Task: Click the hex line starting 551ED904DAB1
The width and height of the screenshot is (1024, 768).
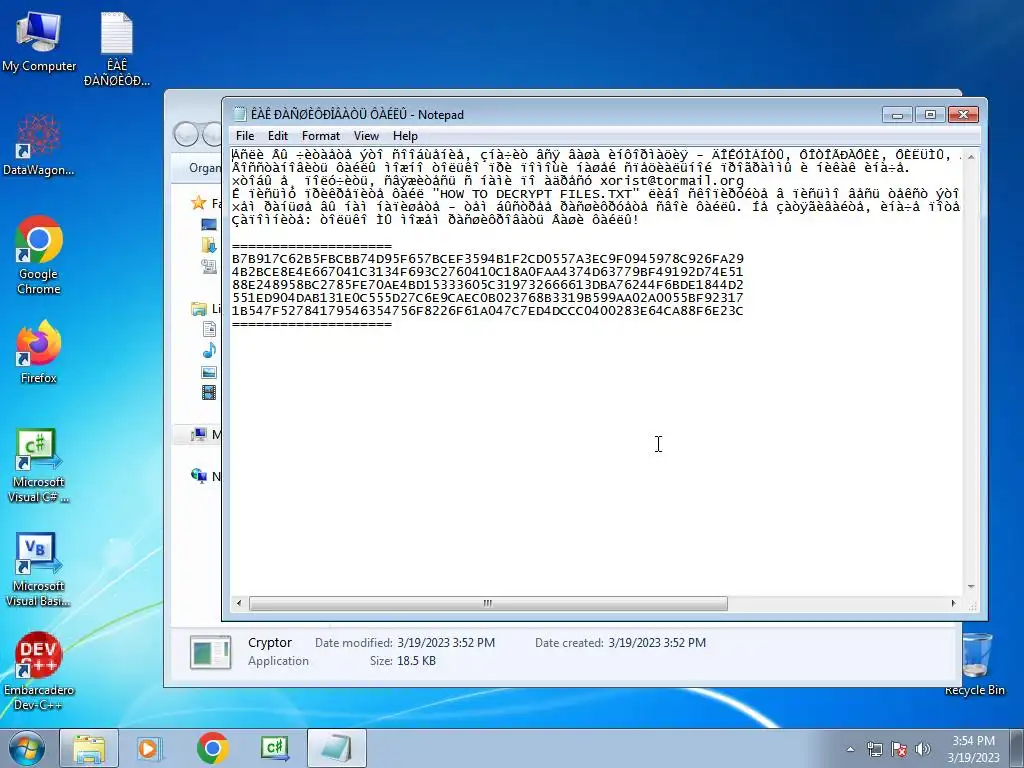Action: (x=487, y=298)
